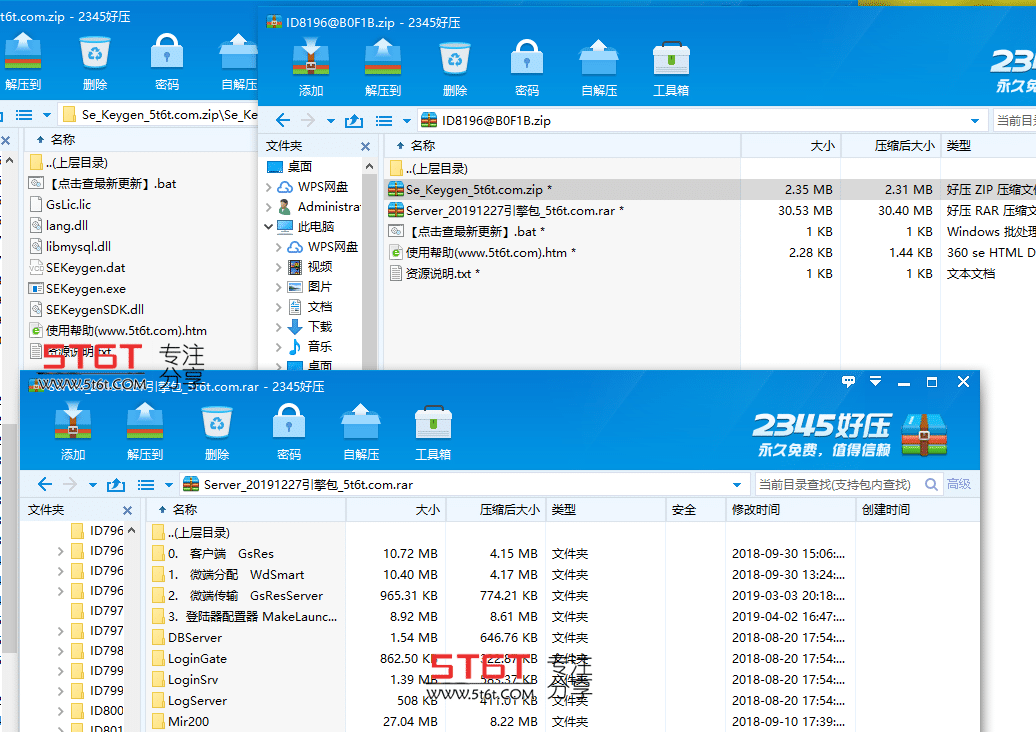Expand 图片 node in folder tree
This screenshot has width=1036, height=732.
point(279,287)
